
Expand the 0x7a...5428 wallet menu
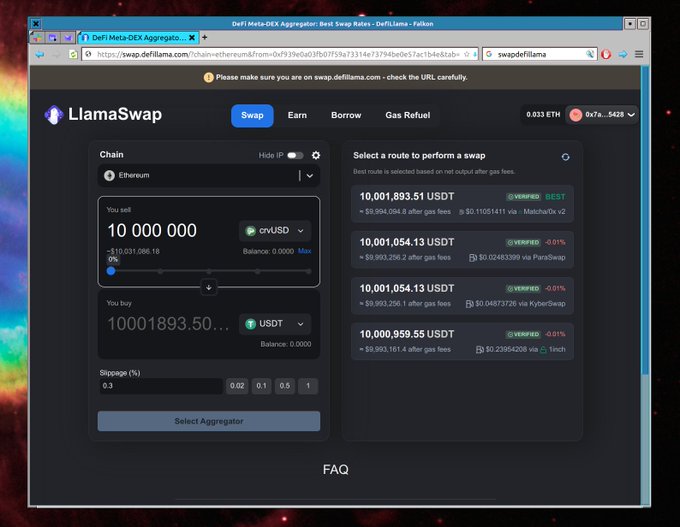602,115
